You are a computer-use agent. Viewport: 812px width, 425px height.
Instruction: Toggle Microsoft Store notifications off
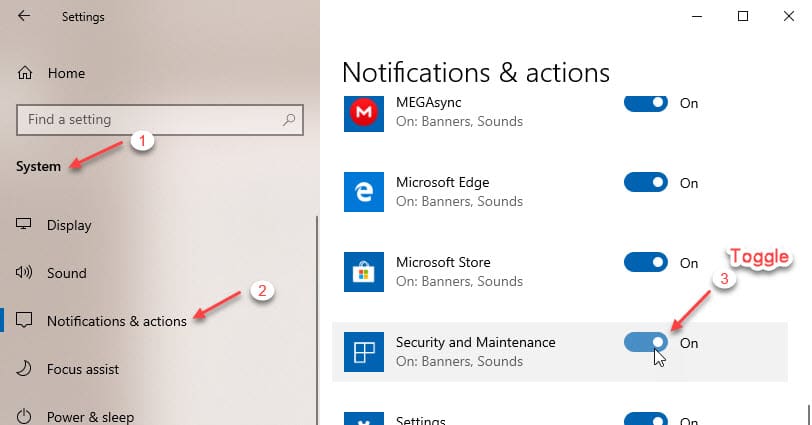pos(646,262)
